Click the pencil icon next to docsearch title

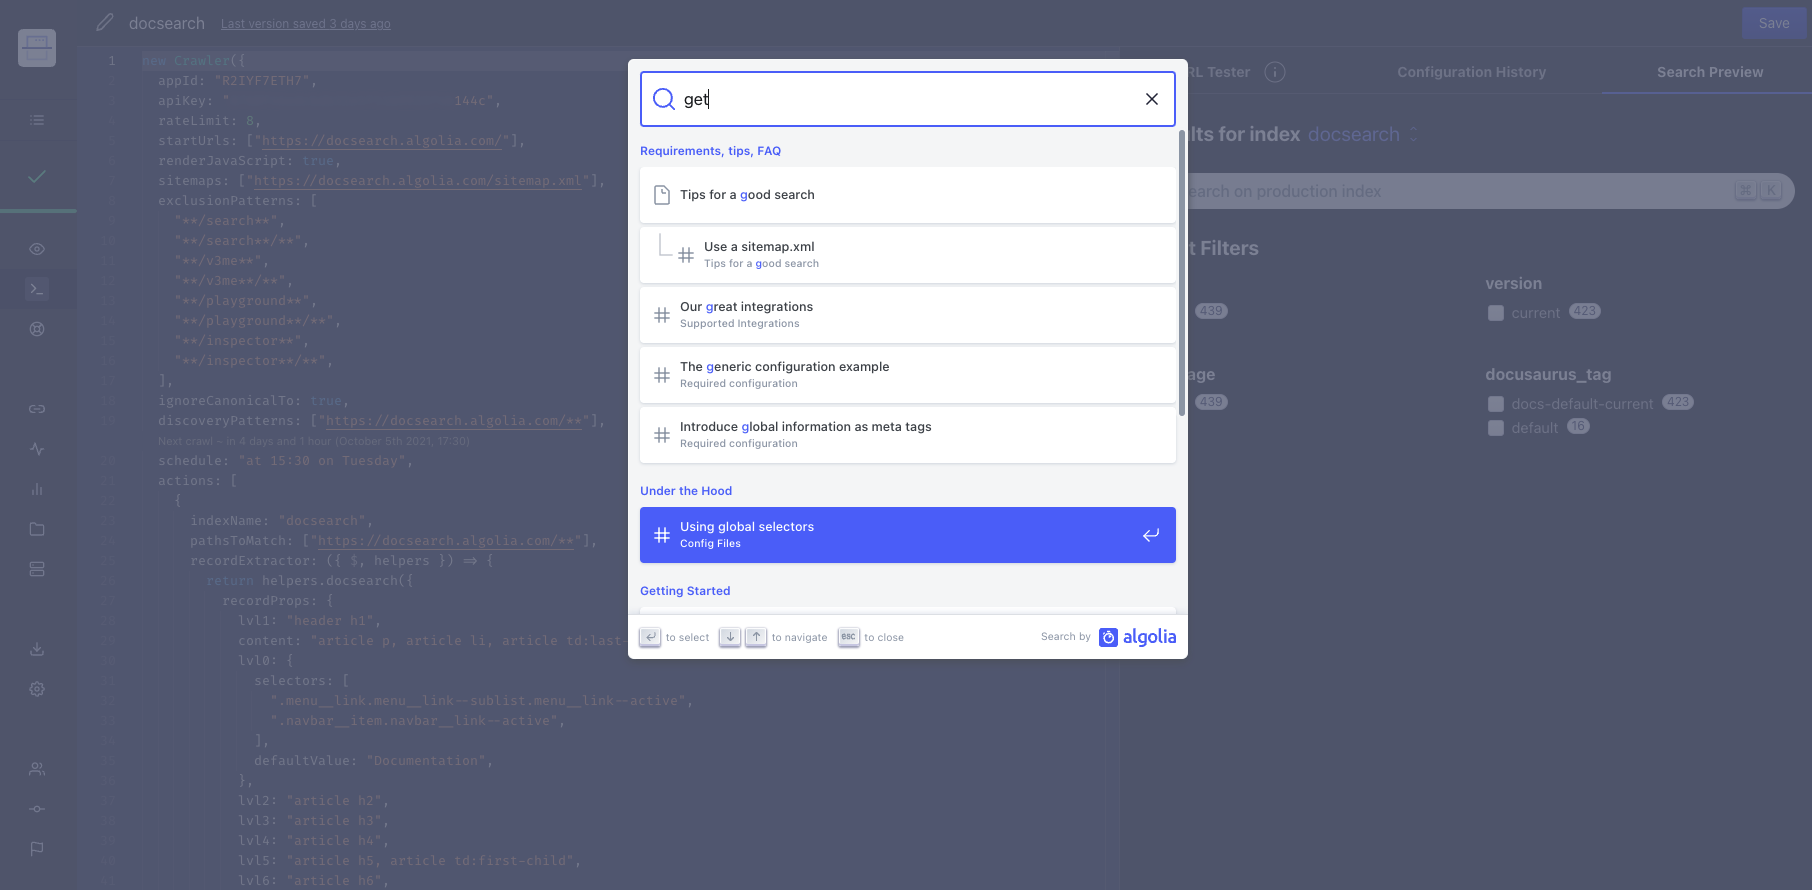coord(105,22)
